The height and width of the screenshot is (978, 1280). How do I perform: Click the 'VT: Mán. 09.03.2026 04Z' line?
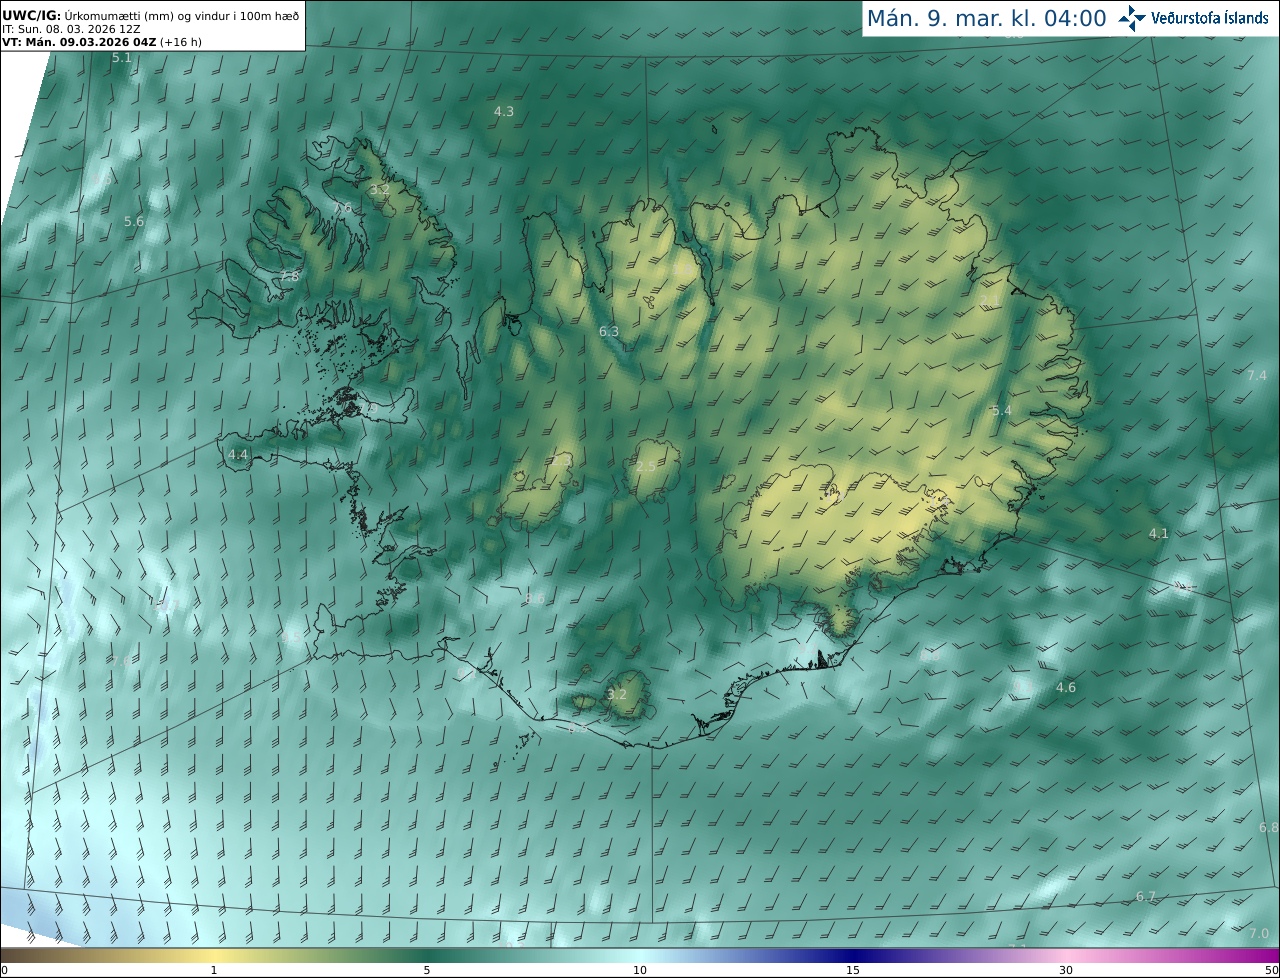(x=102, y=42)
